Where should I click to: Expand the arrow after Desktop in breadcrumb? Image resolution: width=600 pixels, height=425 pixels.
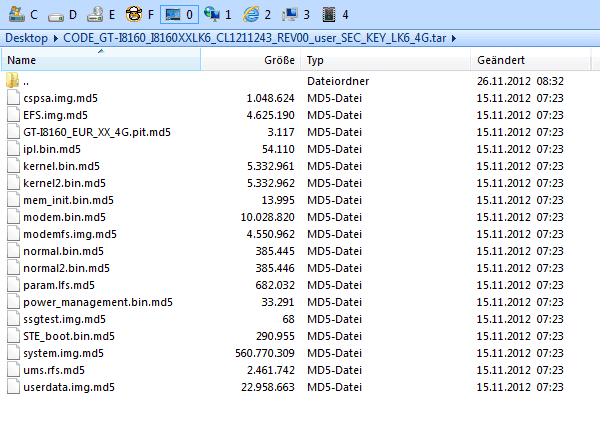(x=55, y=38)
